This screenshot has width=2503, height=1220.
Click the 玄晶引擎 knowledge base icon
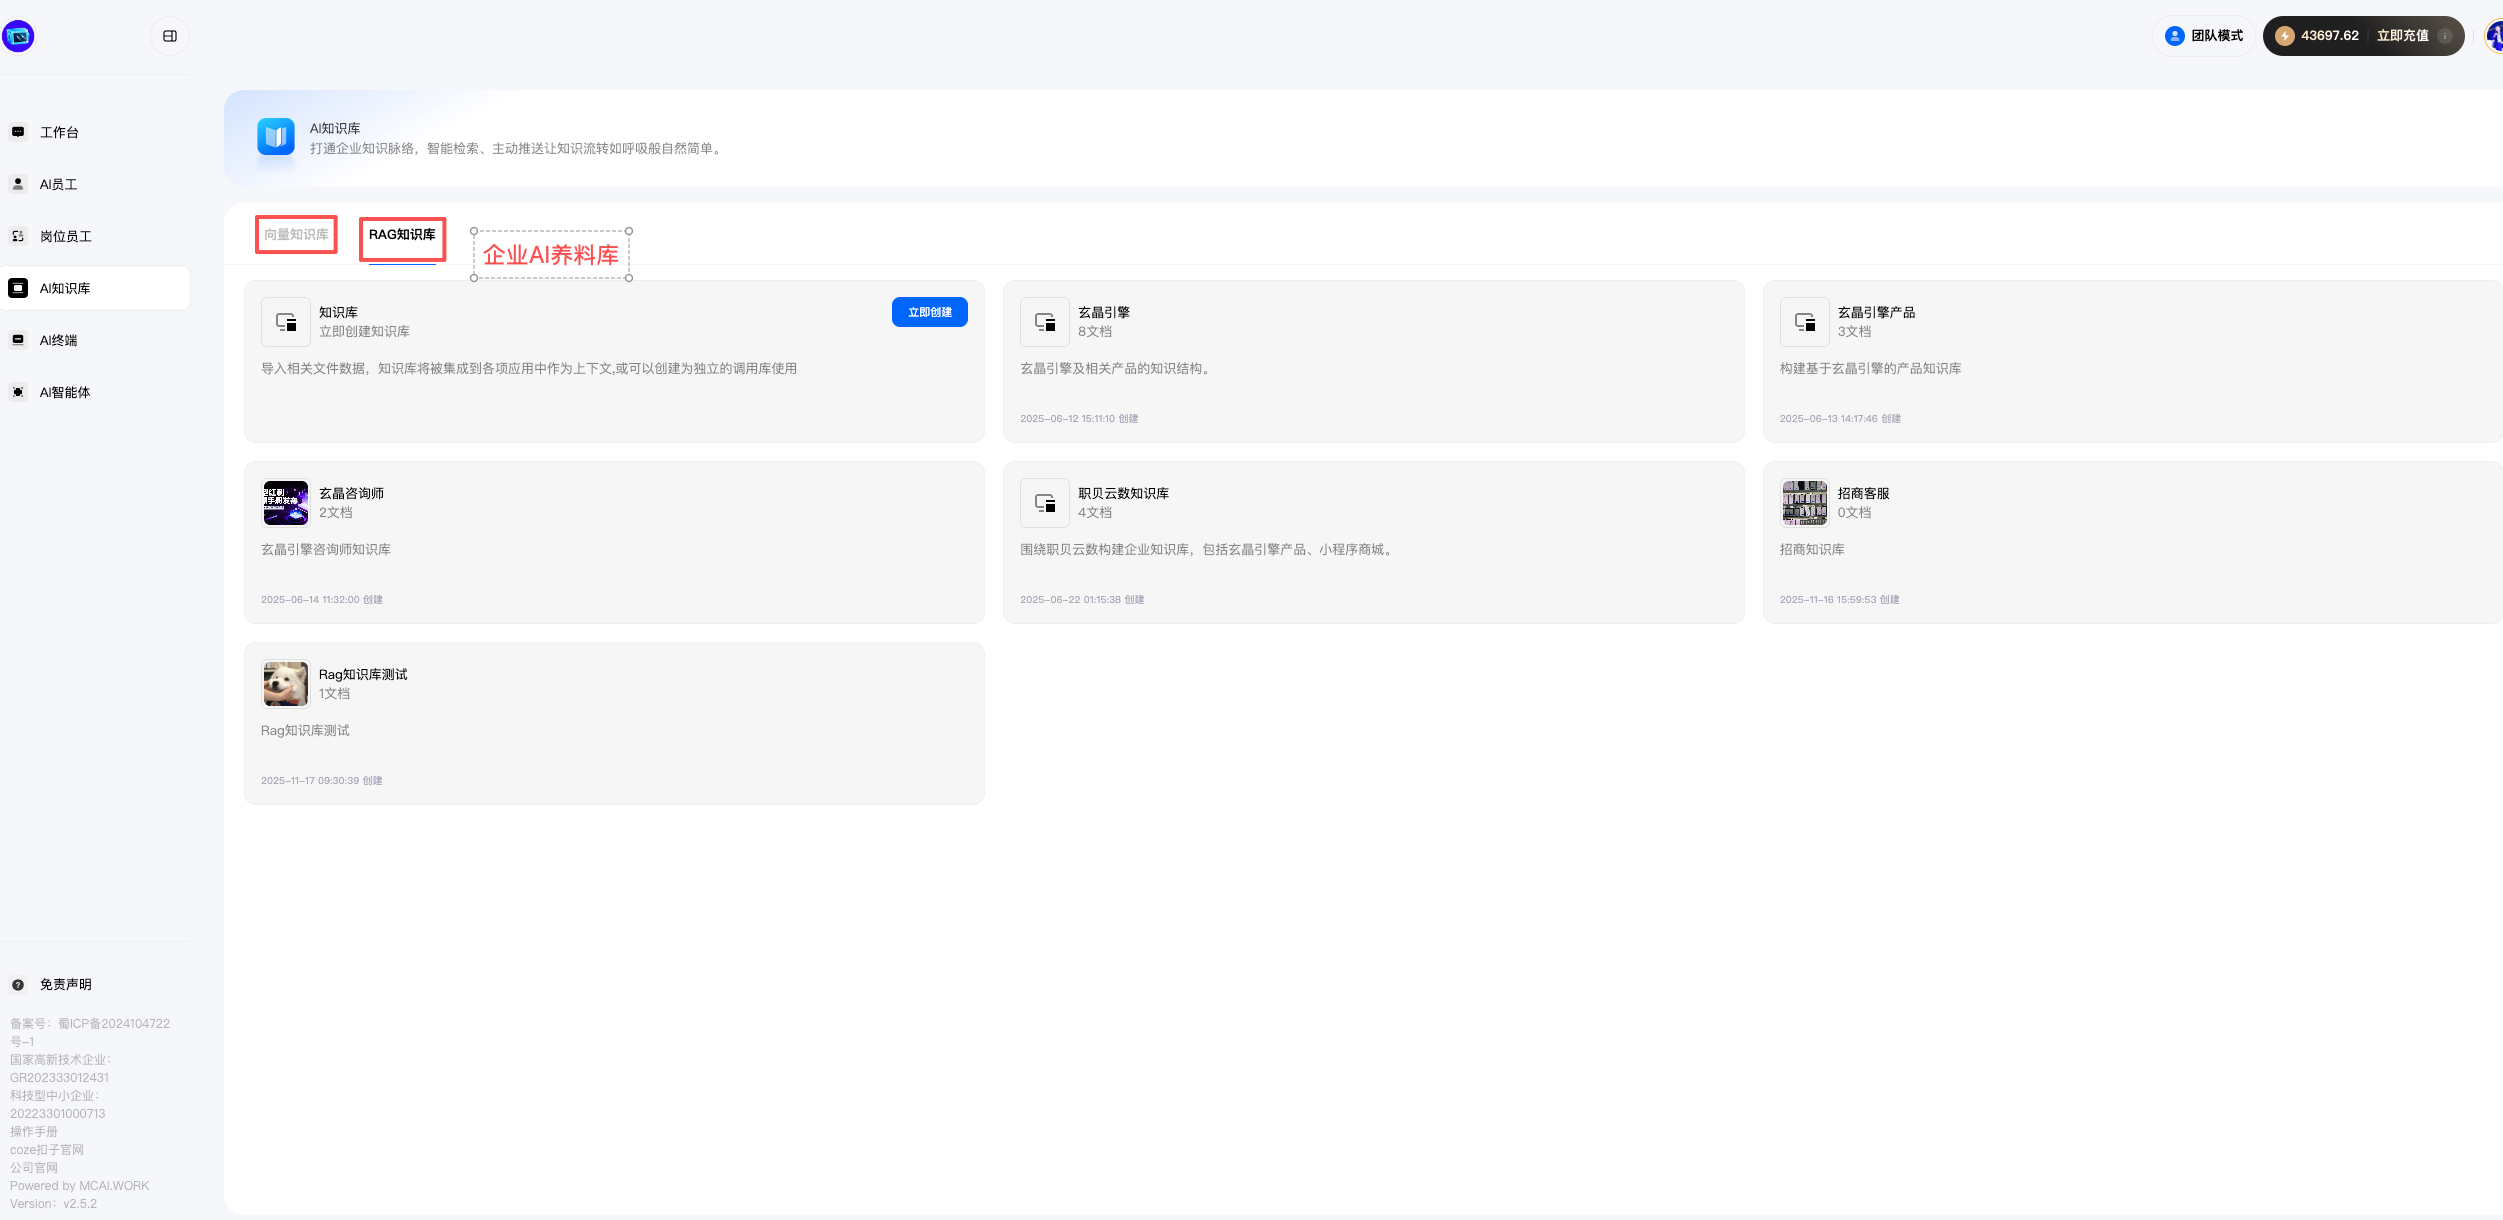click(x=1045, y=322)
